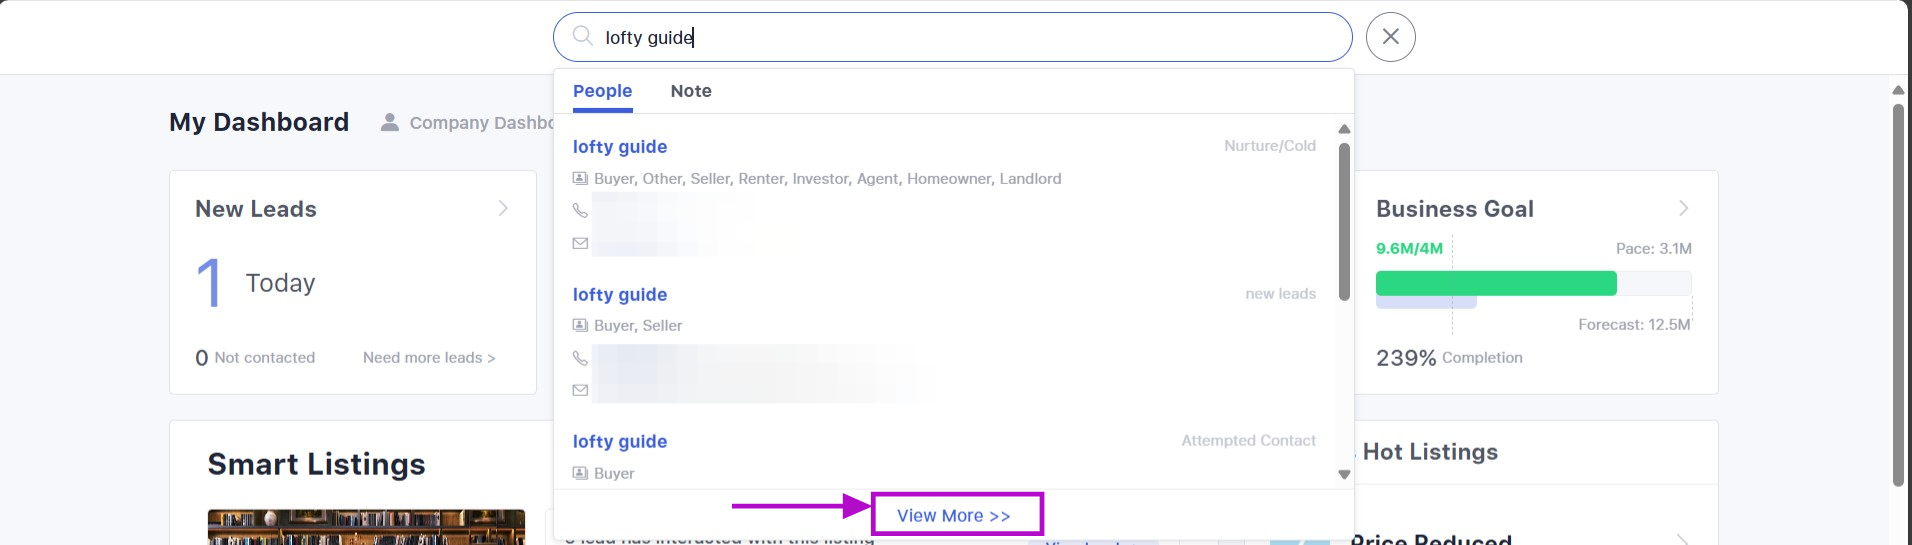Click contact card icon of third lofty guide
Viewport: 1912px width, 545px height.
coord(580,473)
